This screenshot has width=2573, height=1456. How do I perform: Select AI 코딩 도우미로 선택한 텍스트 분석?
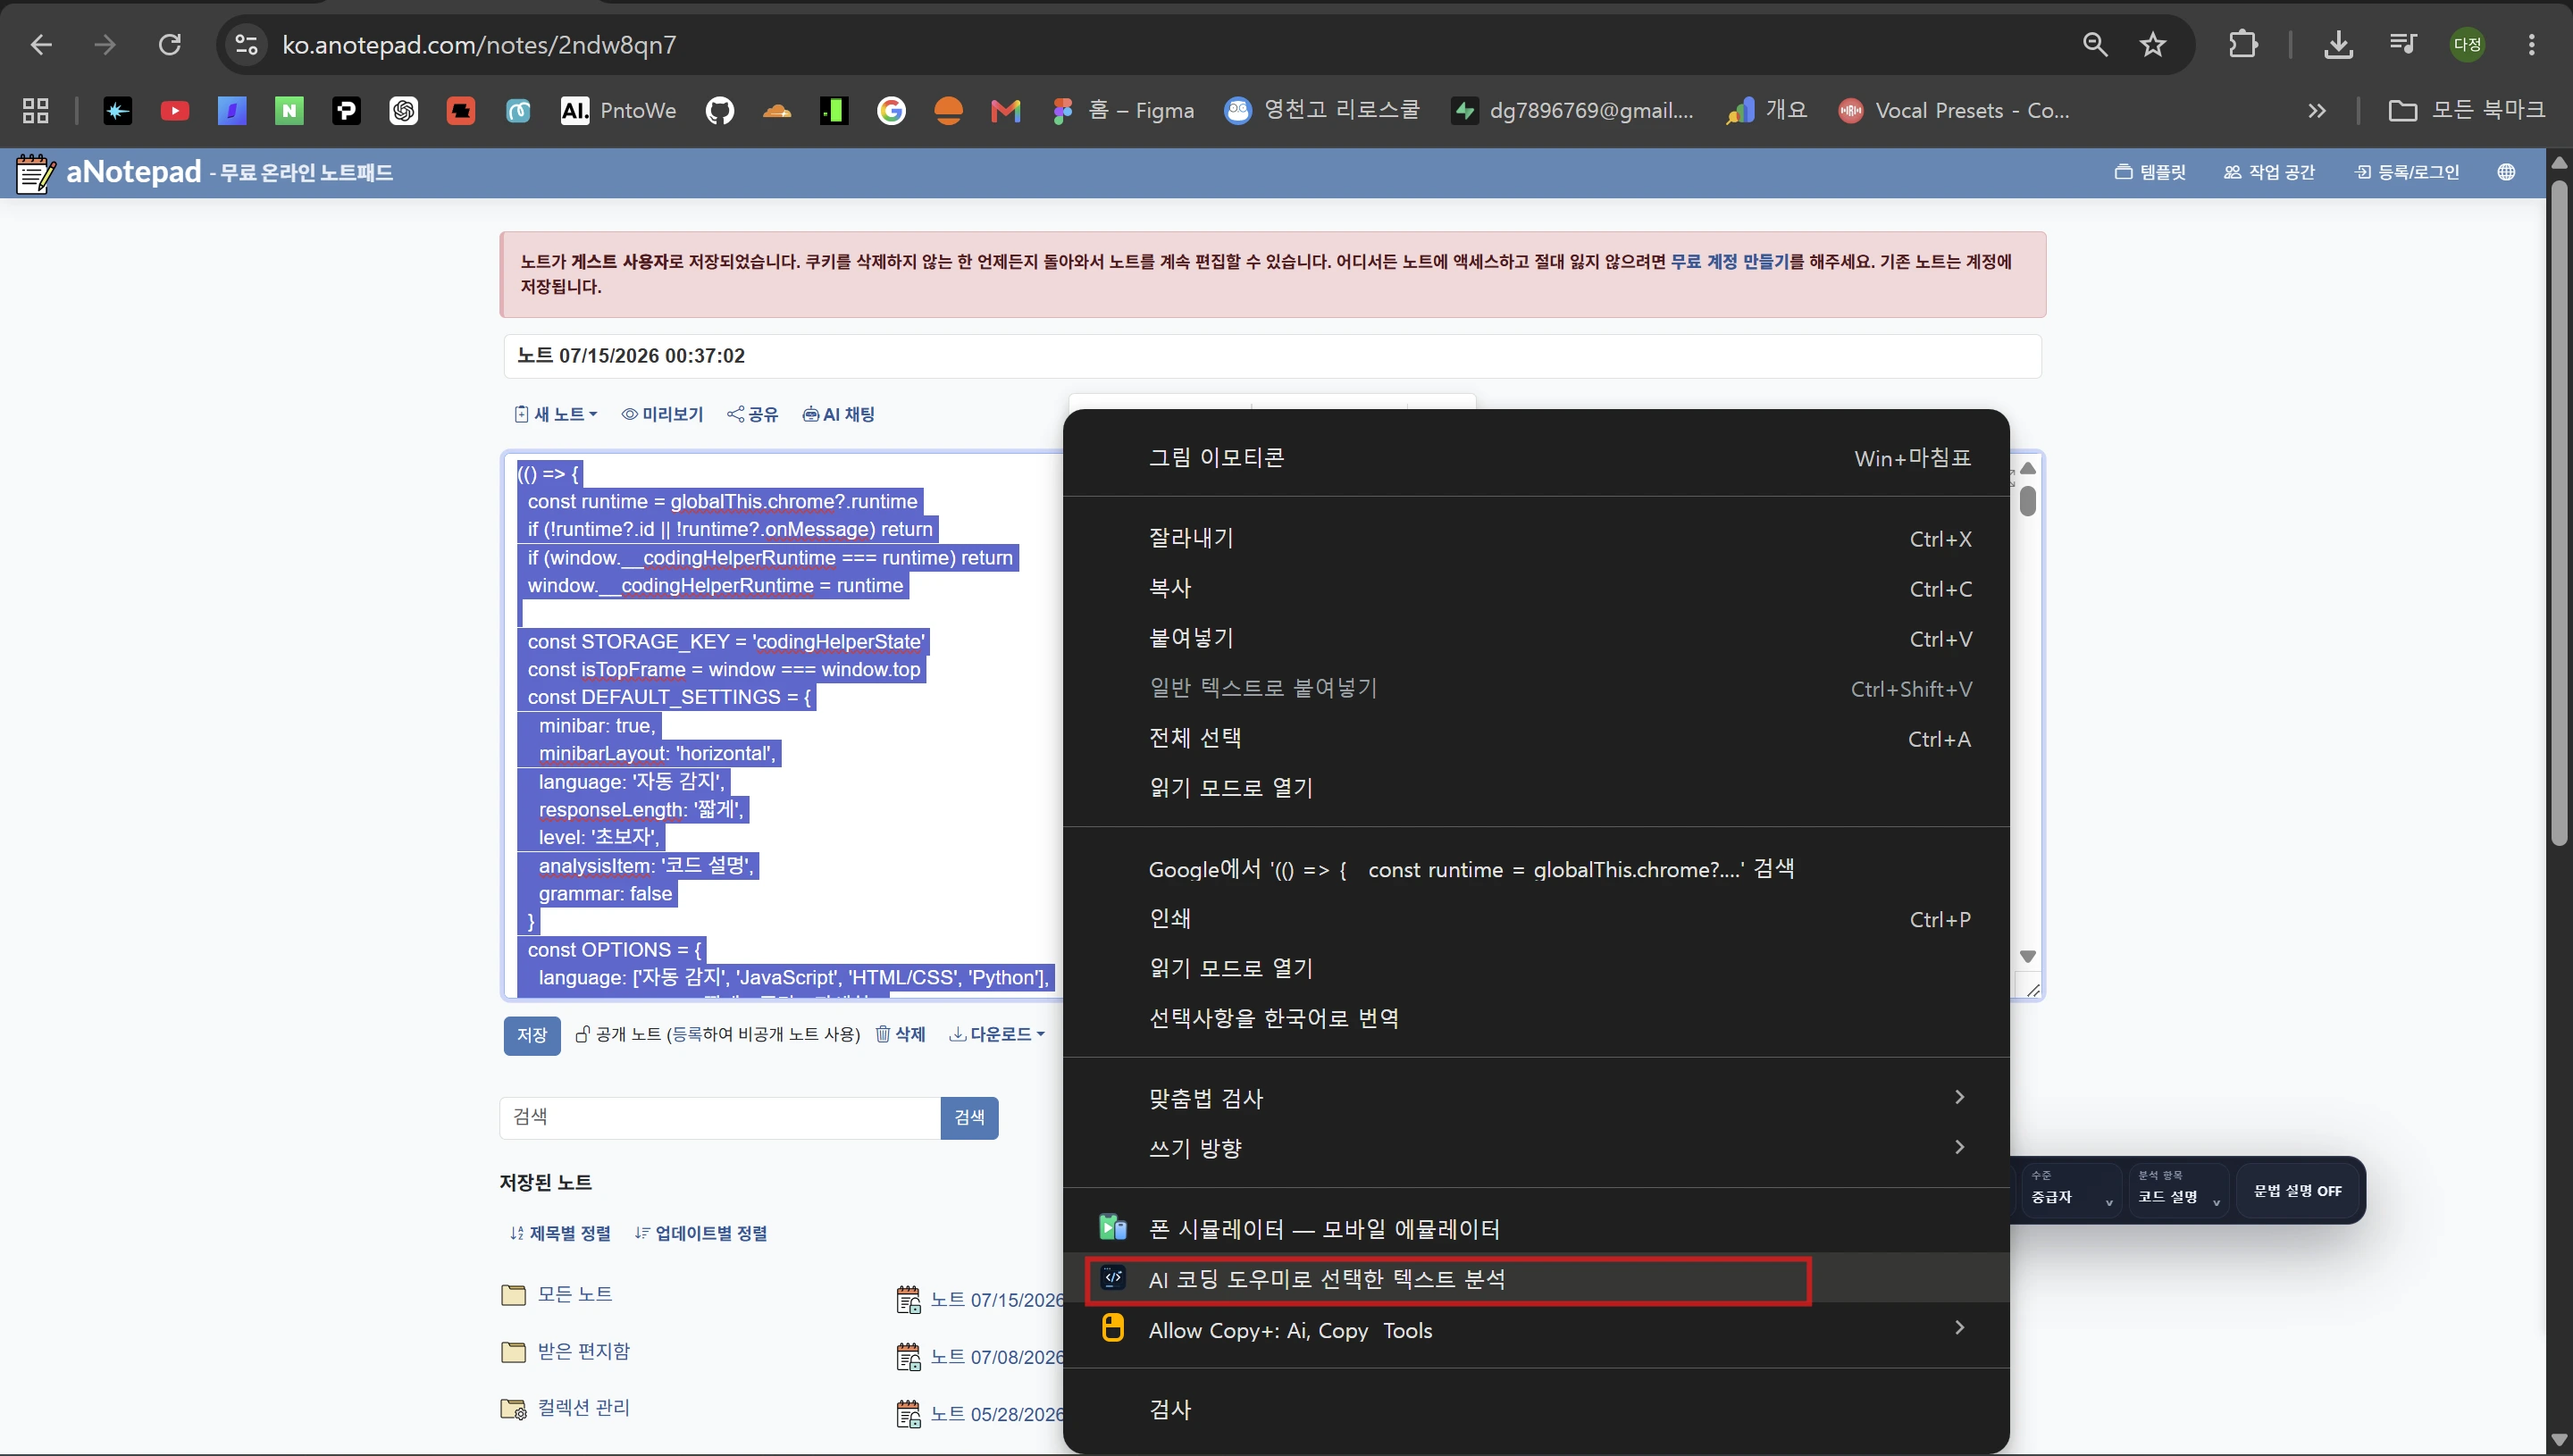[1536, 1279]
